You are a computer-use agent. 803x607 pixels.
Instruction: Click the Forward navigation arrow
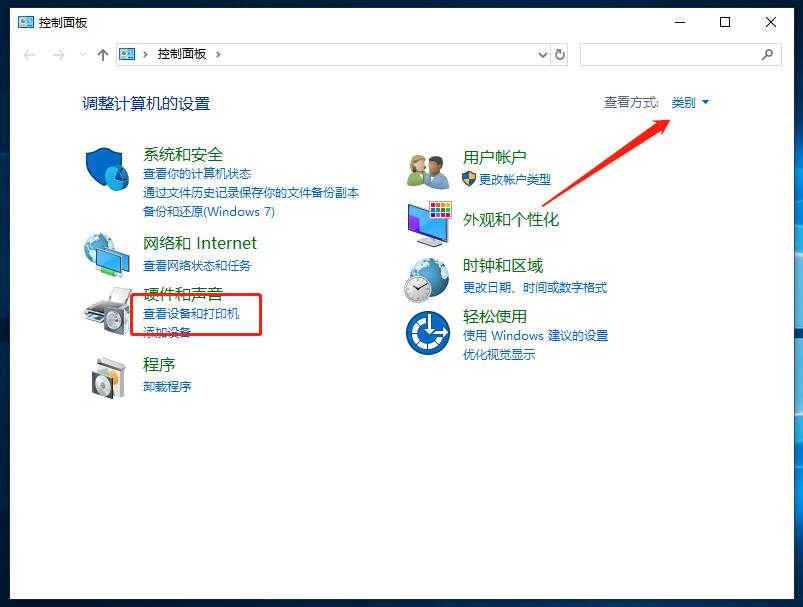[59, 55]
